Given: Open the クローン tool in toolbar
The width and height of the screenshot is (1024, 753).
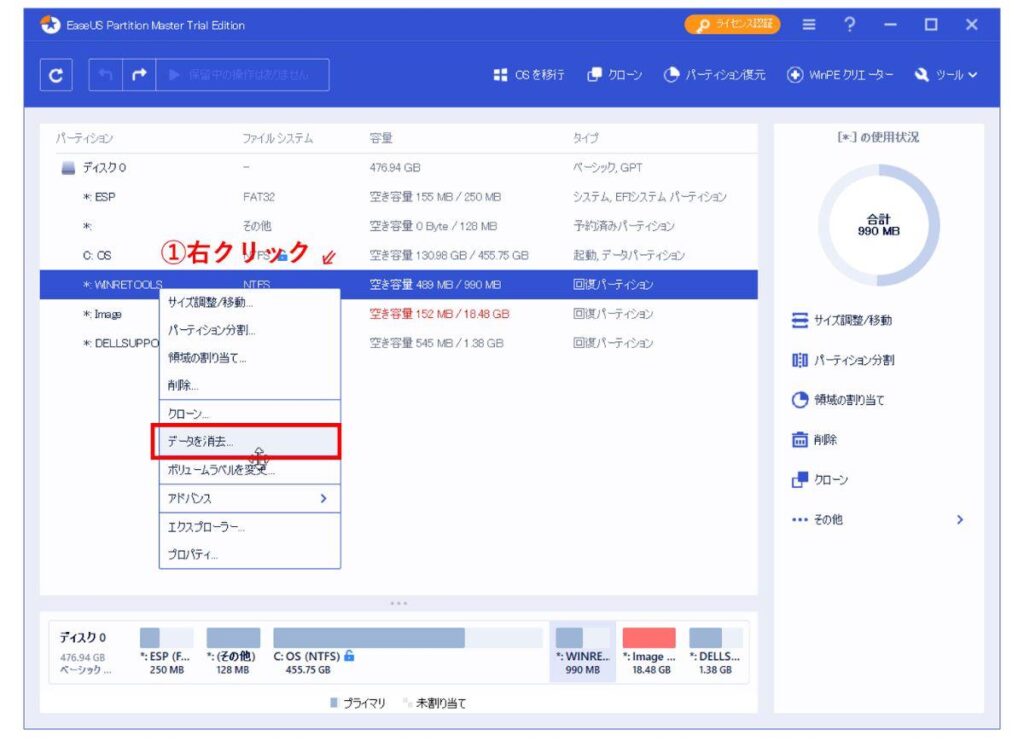Looking at the screenshot, I should [615, 75].
